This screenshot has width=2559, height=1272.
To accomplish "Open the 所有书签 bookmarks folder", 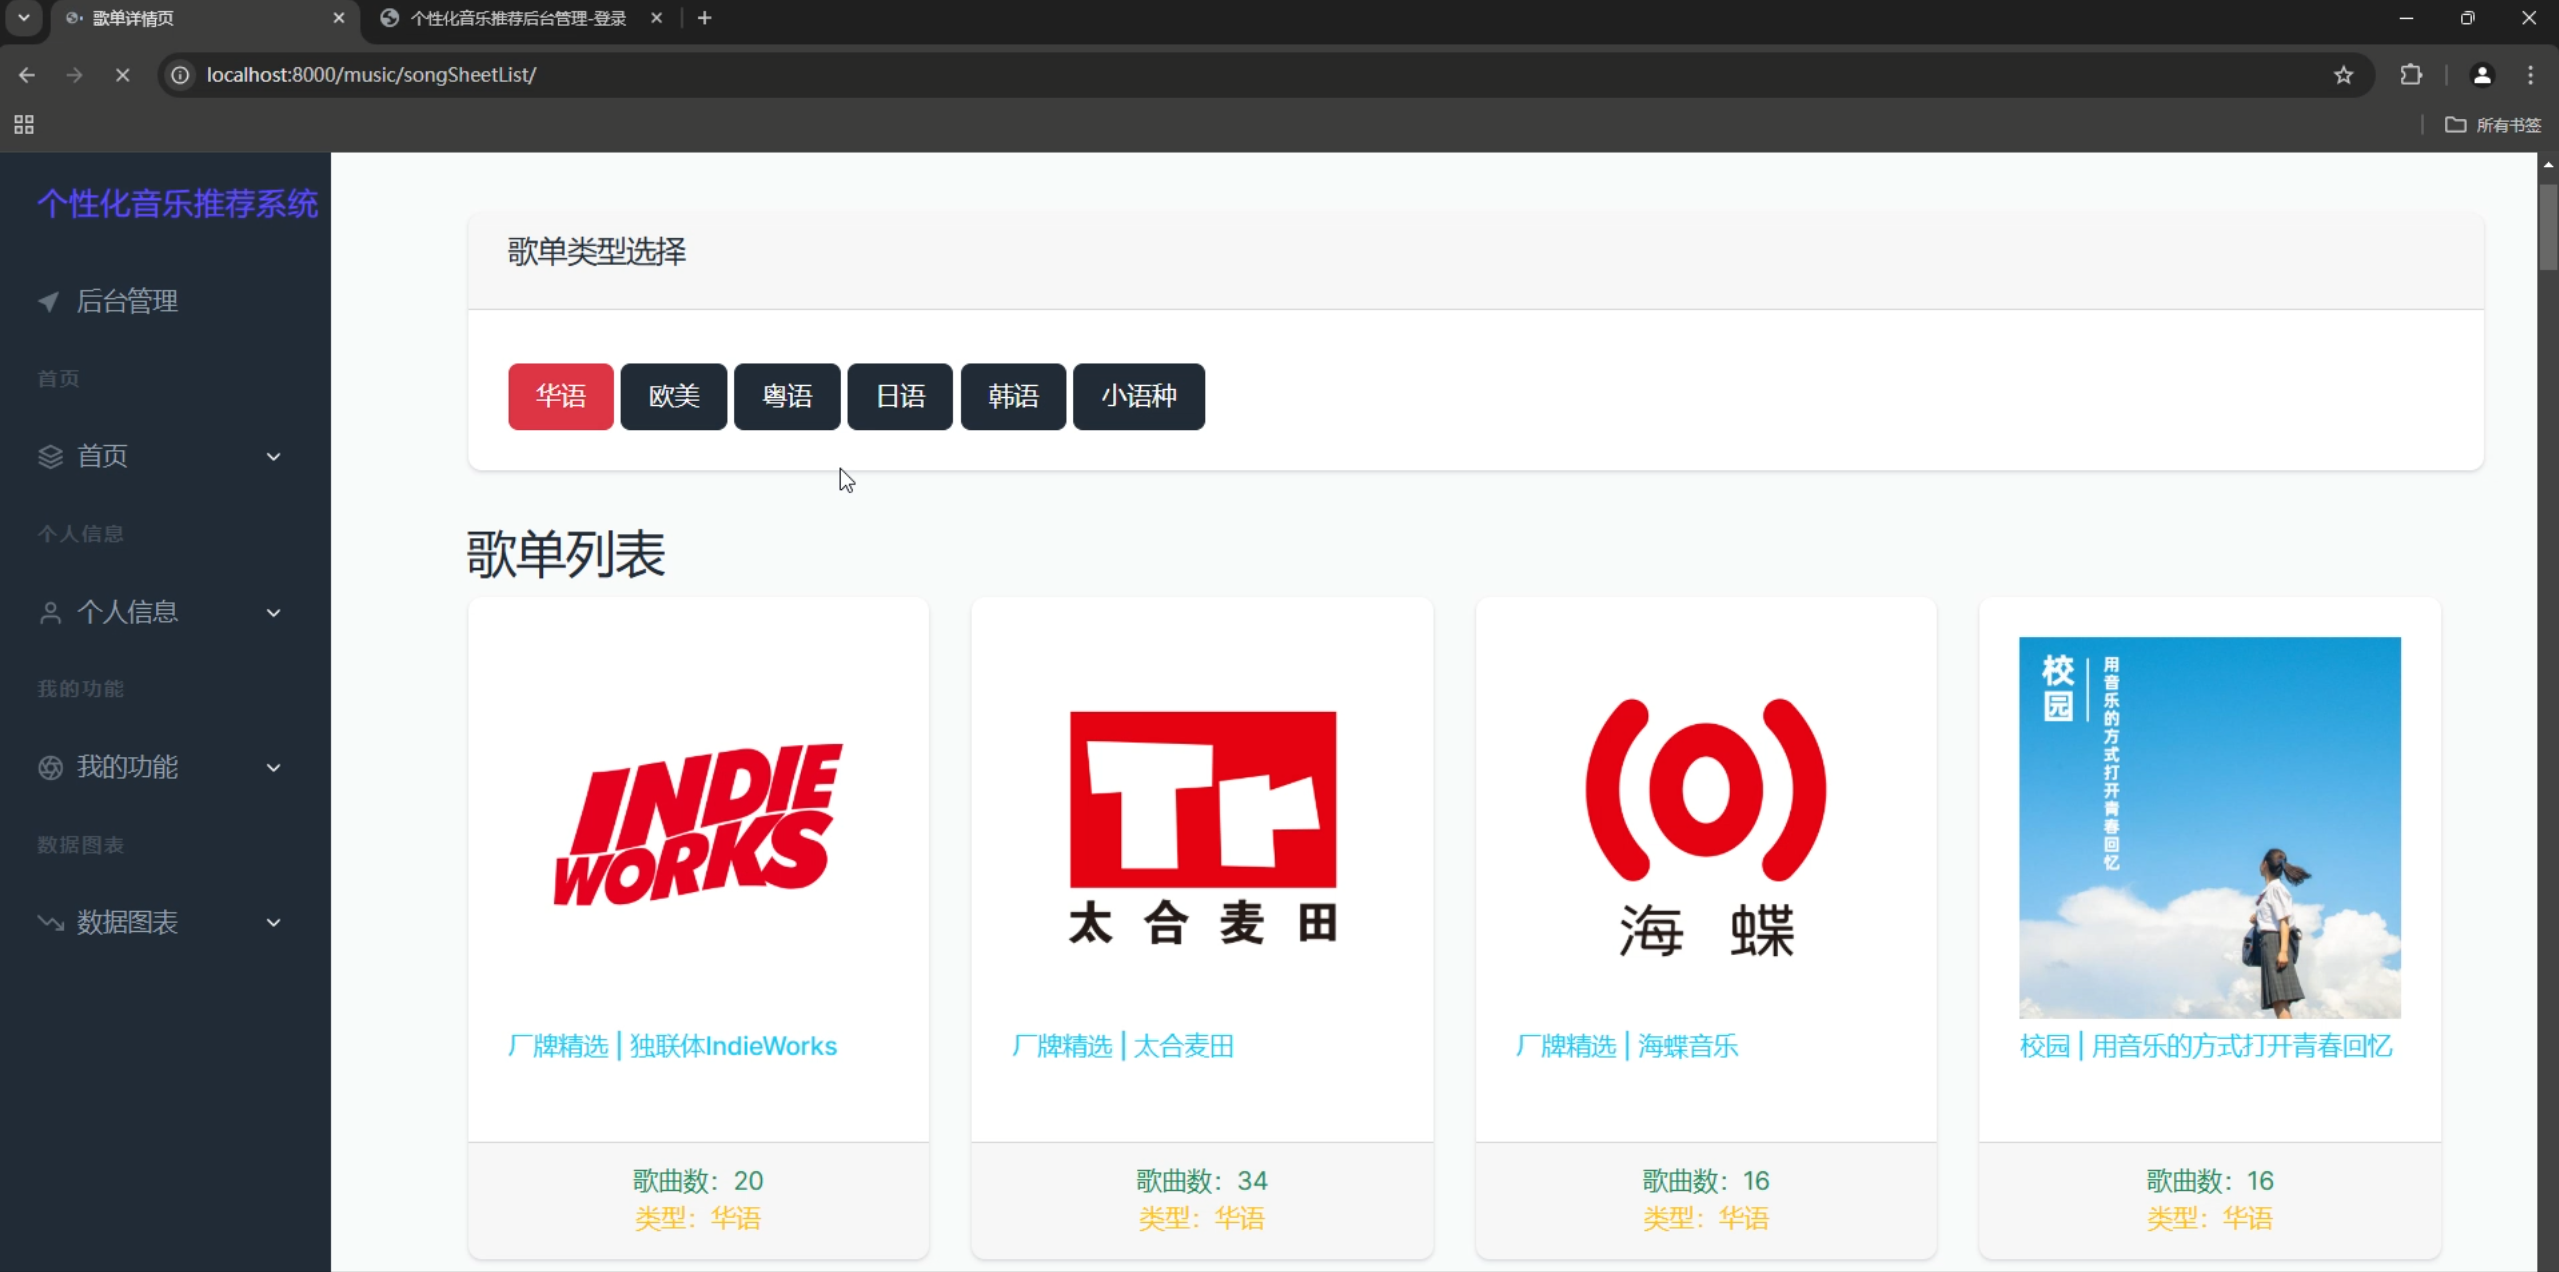I will pos(2493,125).
